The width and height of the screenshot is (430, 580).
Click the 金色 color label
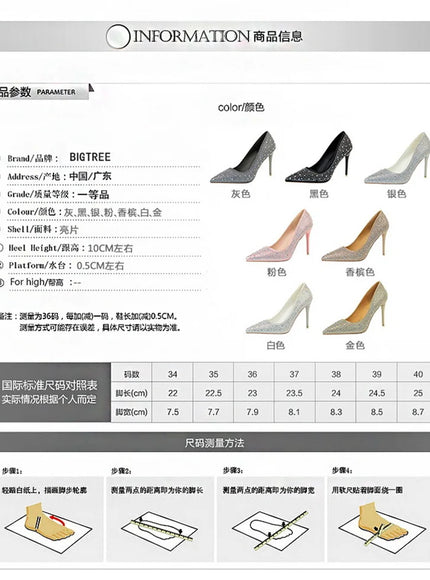355,345
